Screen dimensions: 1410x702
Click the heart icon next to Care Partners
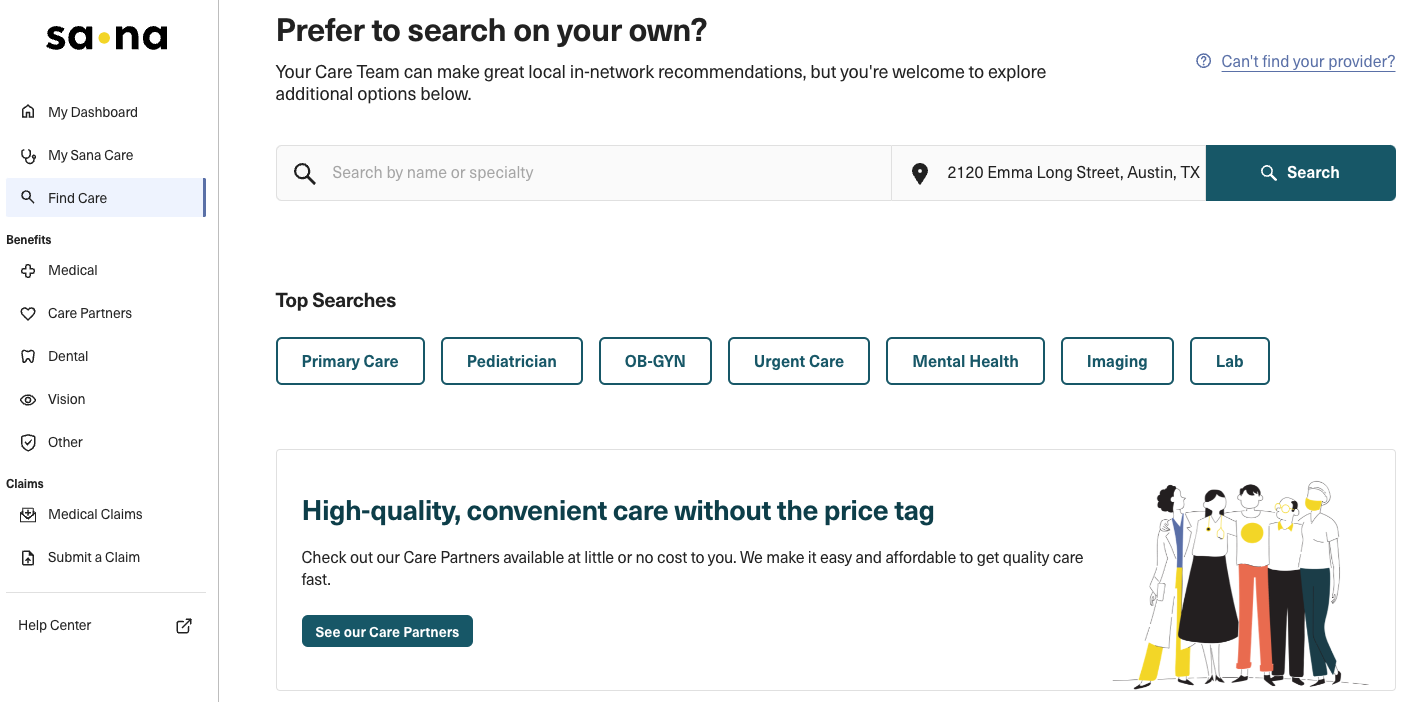click(28, 313)
